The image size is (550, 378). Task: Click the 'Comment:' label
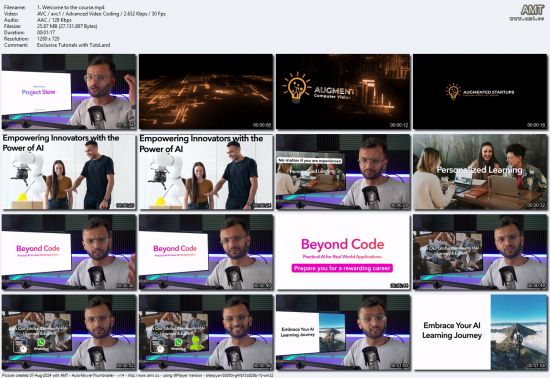point(16,45)
